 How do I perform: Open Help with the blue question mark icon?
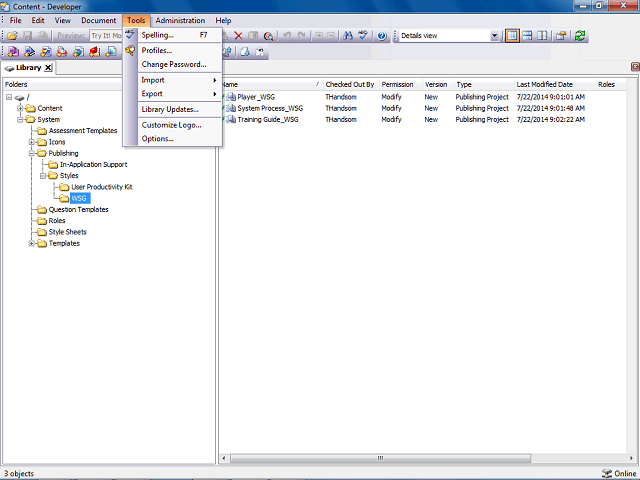click(382, 36)
